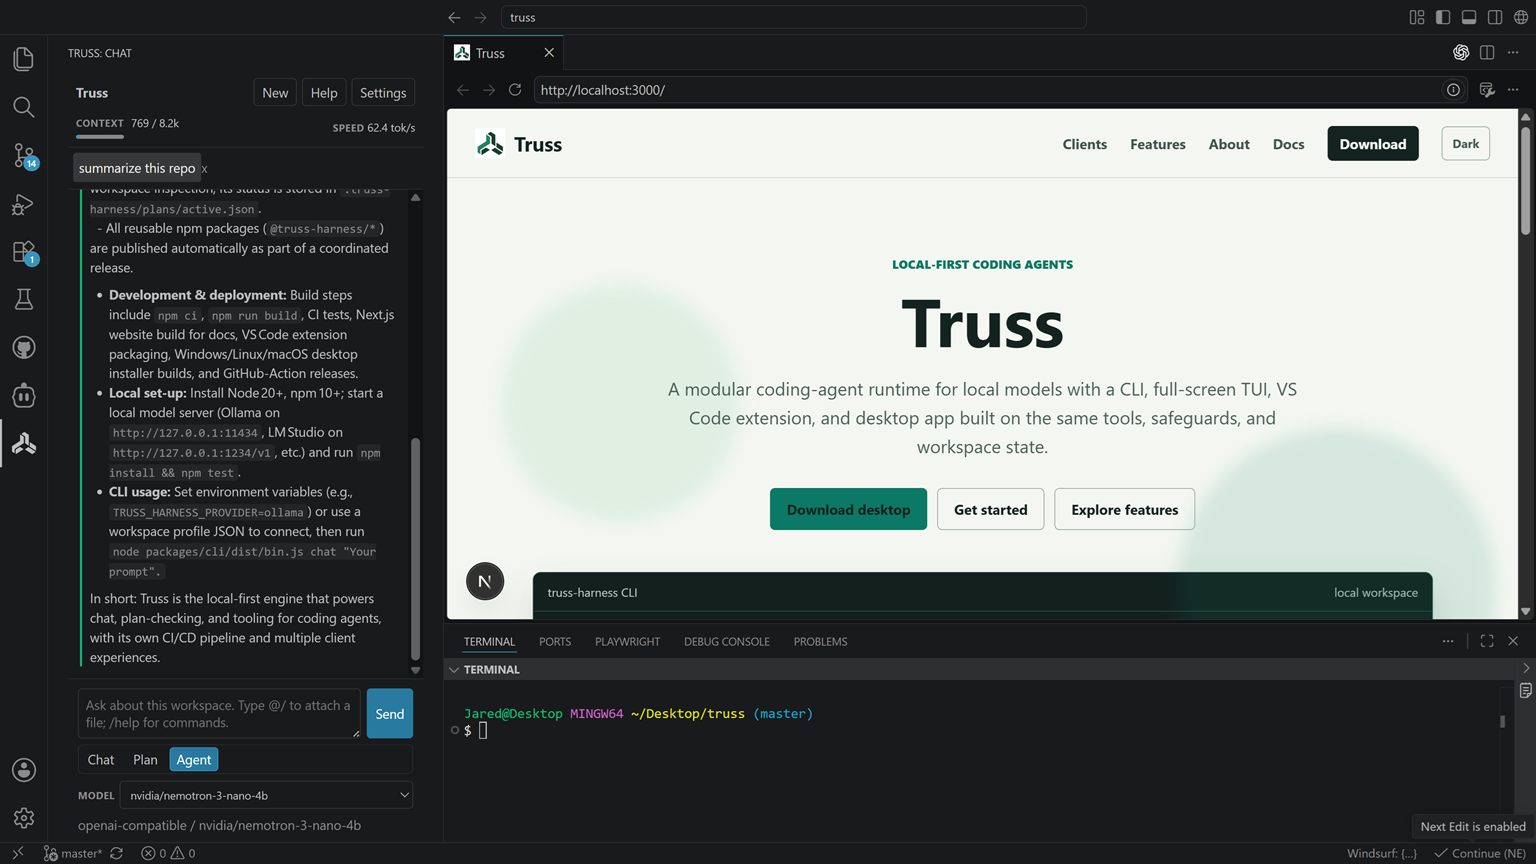Select Chat mode
The image size is (1536, 864).
(101, 760)
